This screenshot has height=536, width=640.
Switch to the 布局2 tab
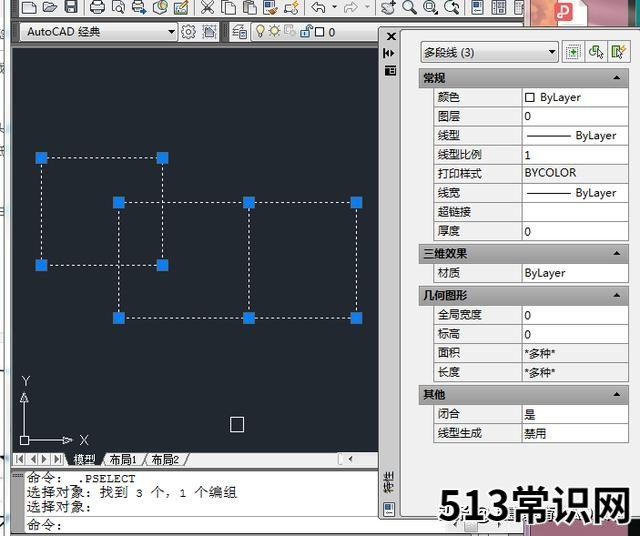pyautogui.click(x=165, y=459)
